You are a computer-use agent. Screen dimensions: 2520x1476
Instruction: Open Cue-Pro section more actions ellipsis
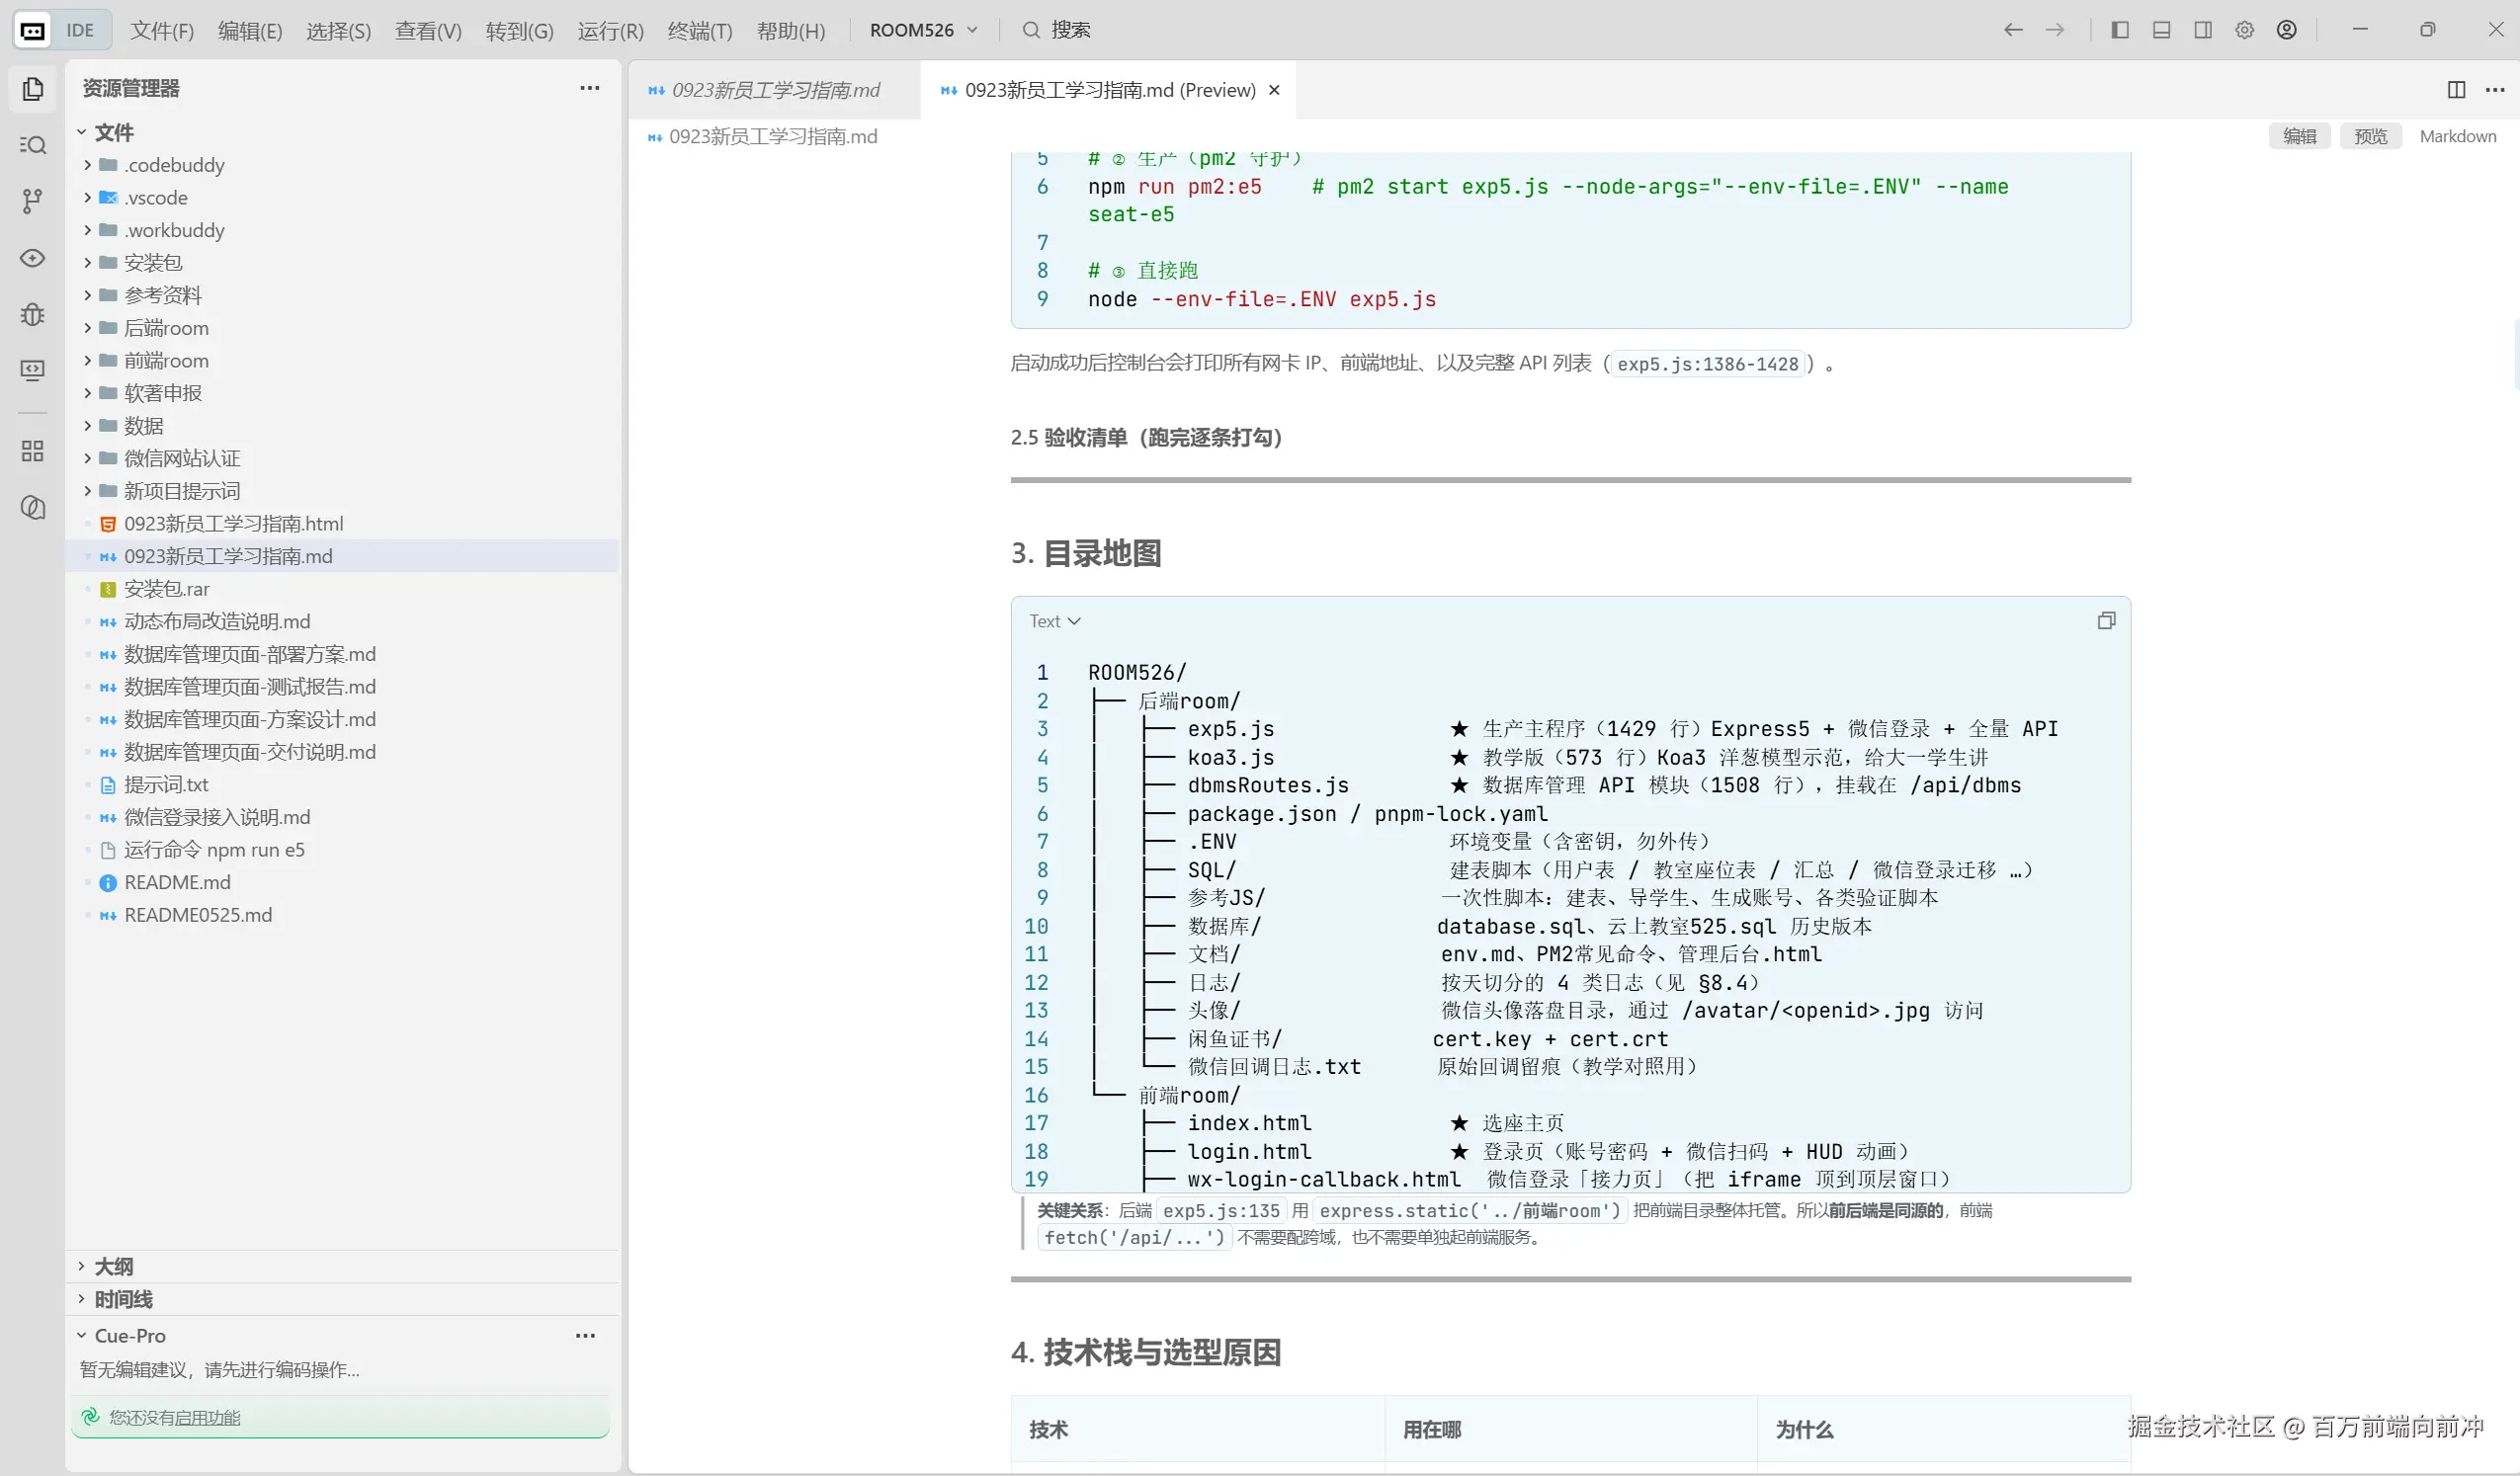(x=585, y=1335)
